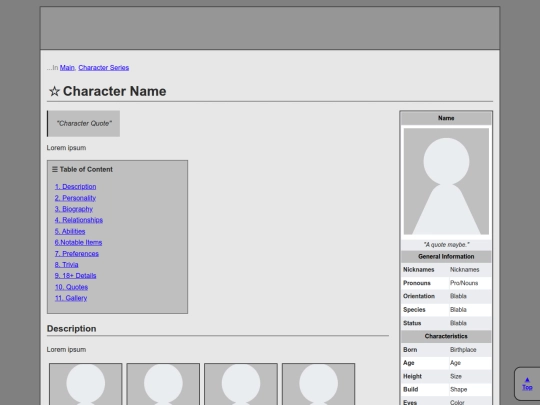Image resolution: width=540 pixels, height=405 pixels.
Task: Open the third gallery thumbnail under Description
Action: pyautogui.click(x=241, y=384)
